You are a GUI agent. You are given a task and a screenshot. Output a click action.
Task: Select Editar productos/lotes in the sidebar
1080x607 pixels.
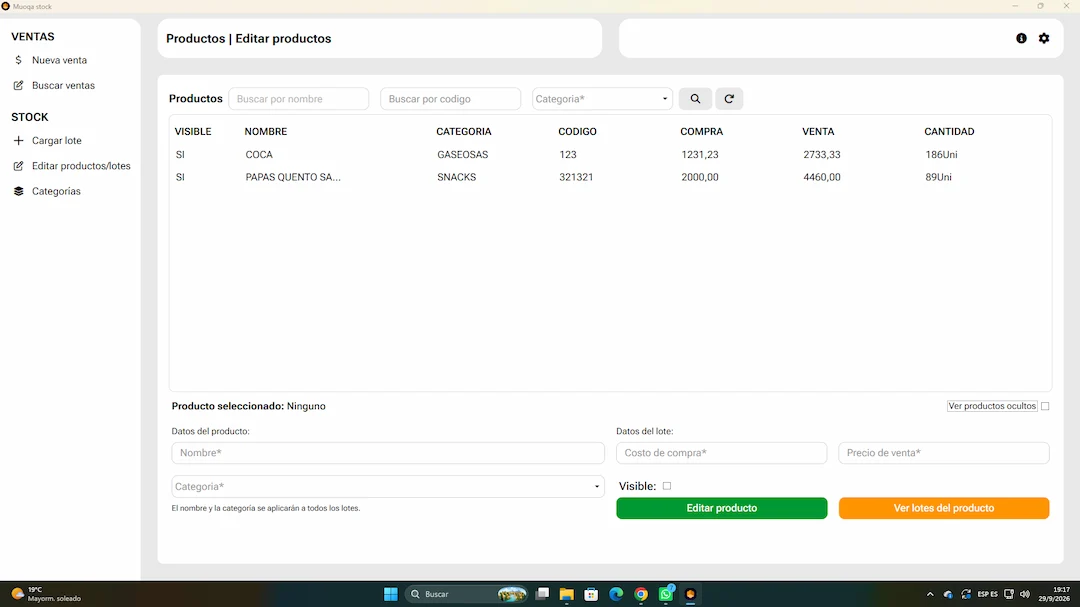[81, 166]
